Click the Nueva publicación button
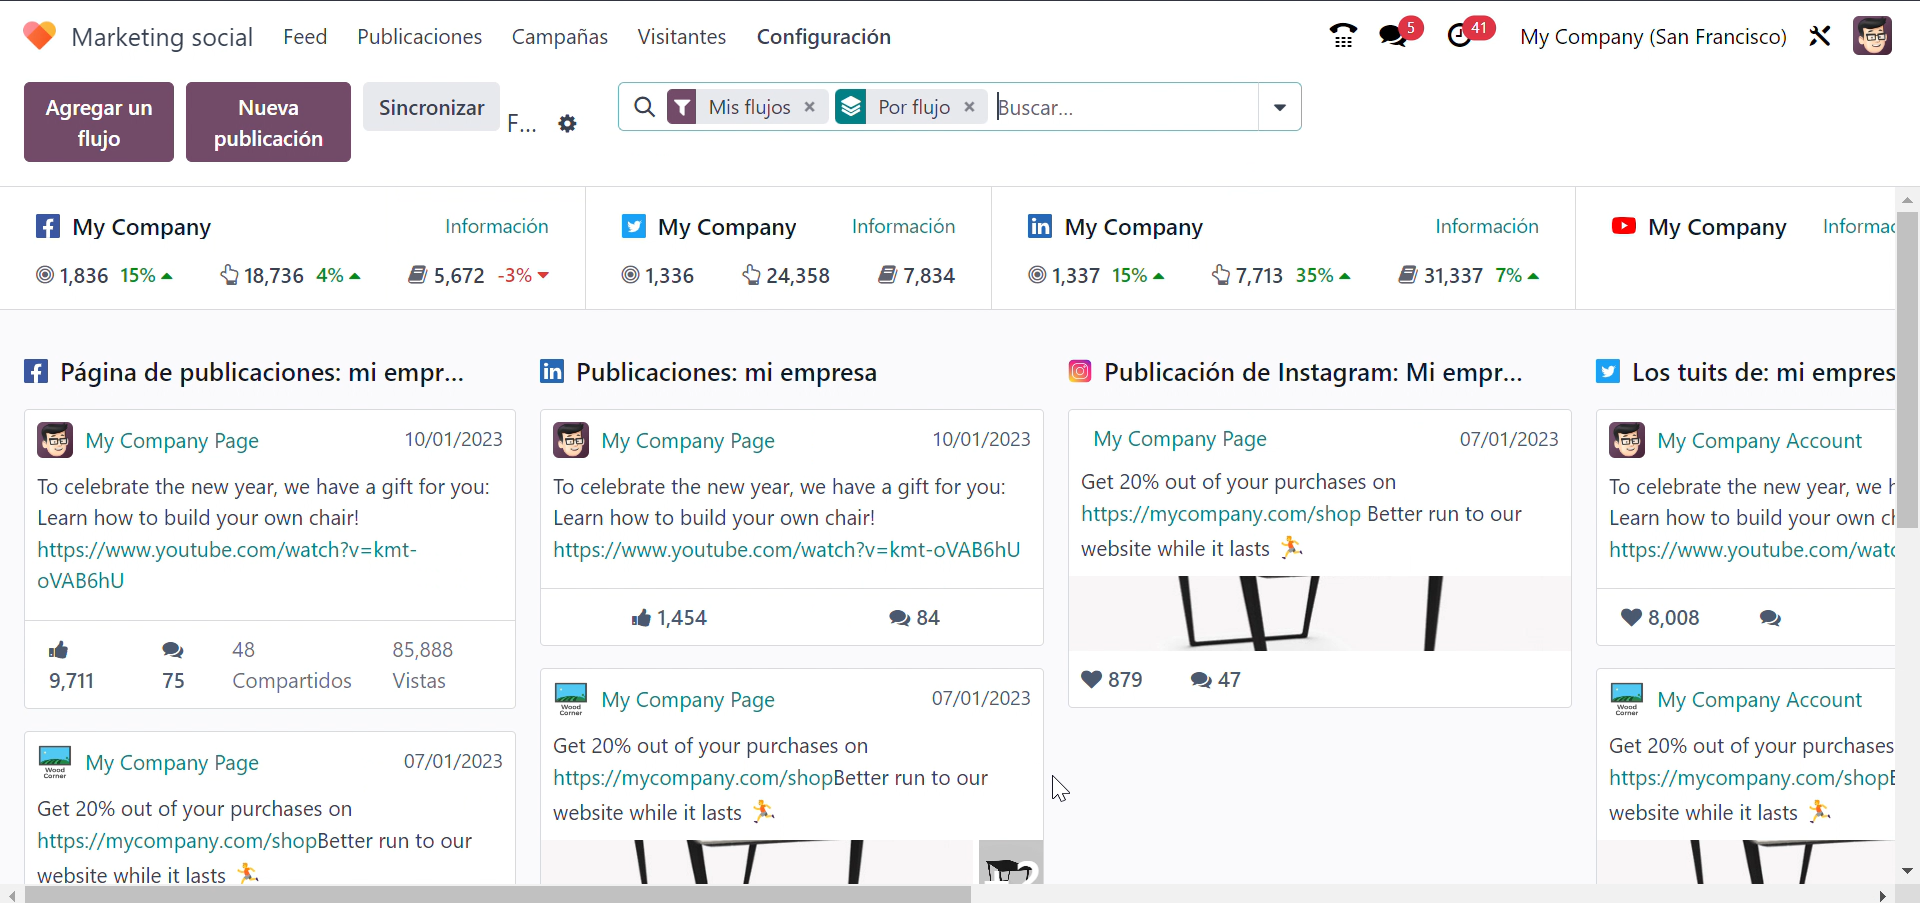1920x903 pixels. click(x=268, y=122)
